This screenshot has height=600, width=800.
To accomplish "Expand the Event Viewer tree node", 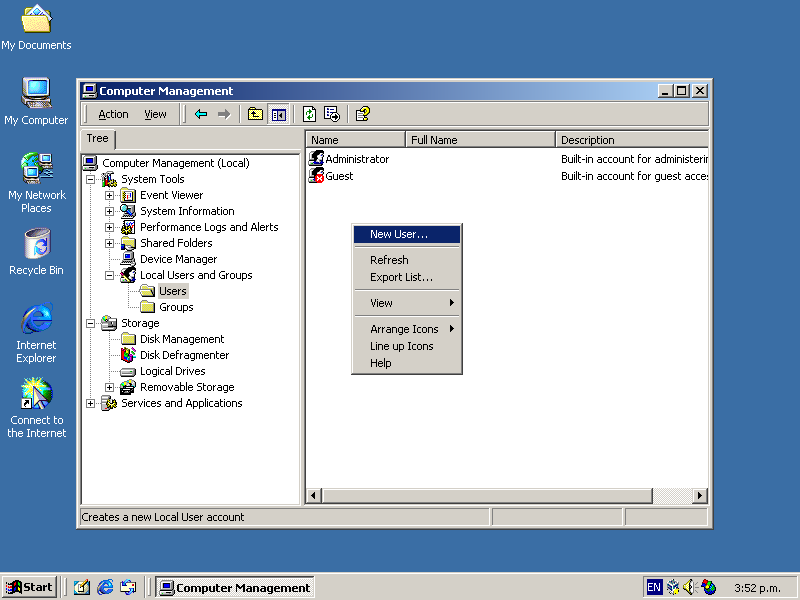I will (x=110, y=195).
